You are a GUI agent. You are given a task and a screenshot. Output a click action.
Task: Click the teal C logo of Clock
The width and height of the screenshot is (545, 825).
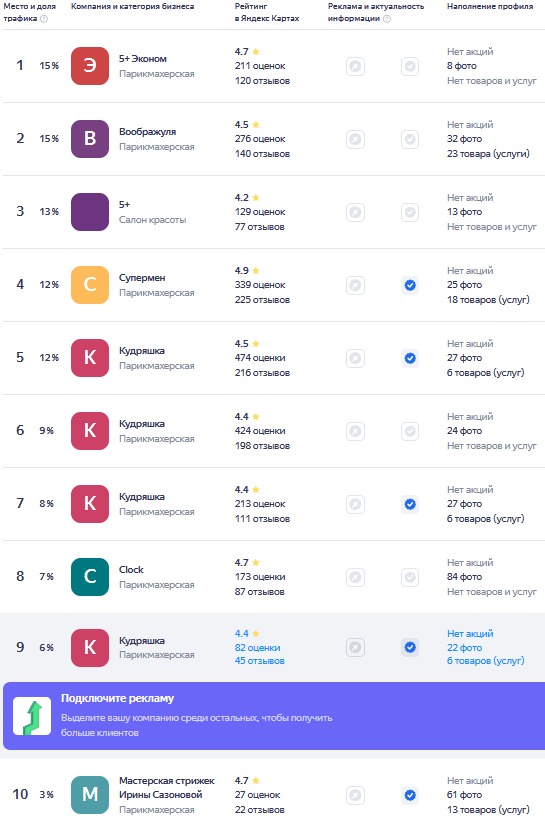click(x=90, y=577)
